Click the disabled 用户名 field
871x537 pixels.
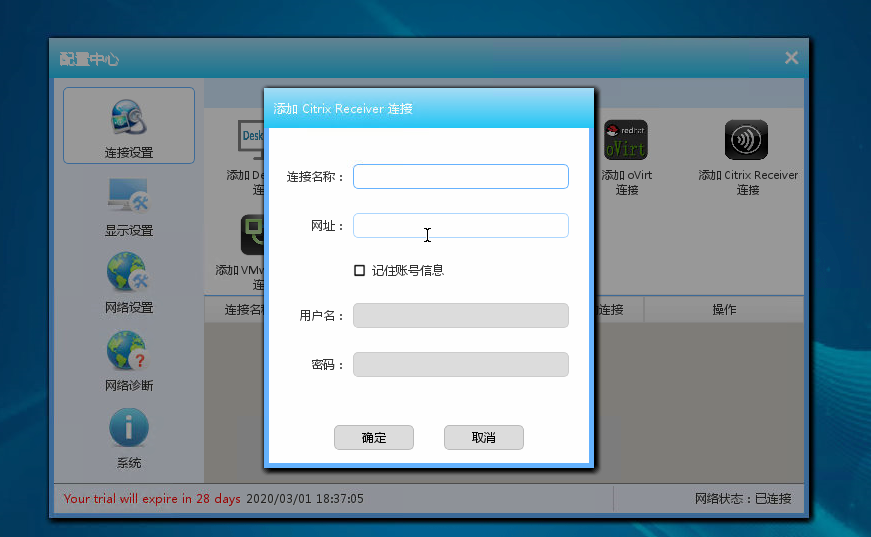tap(460, 316)
